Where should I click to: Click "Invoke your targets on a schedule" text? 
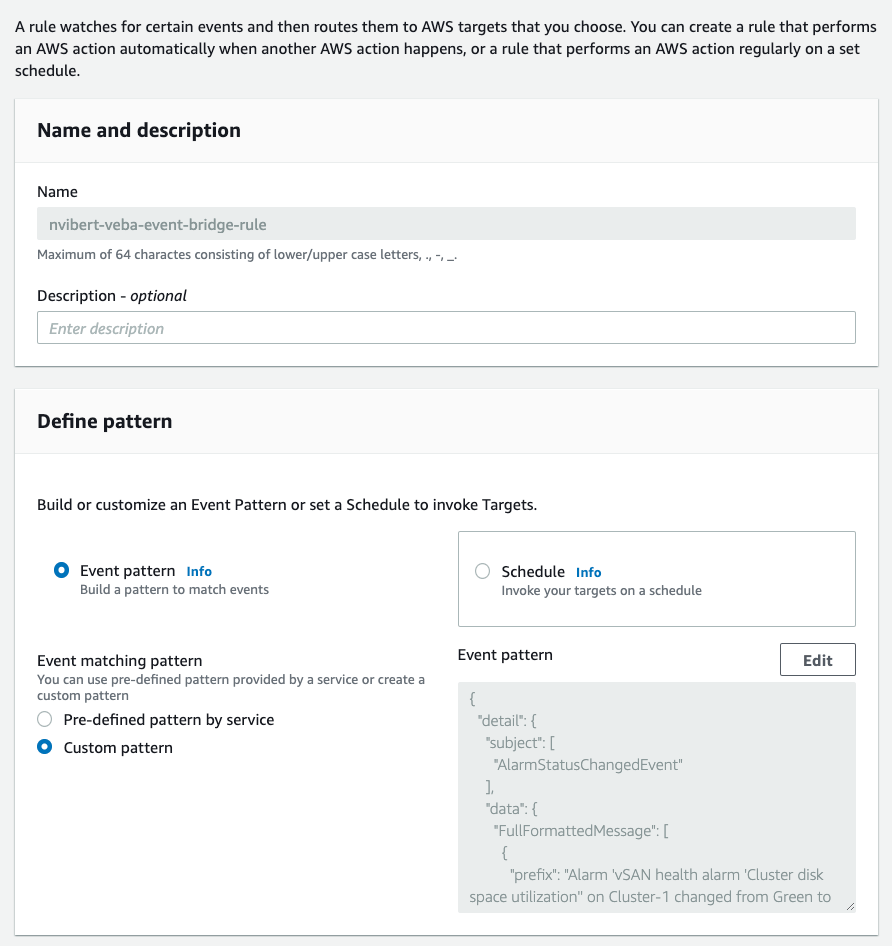(x=601, y=590)
